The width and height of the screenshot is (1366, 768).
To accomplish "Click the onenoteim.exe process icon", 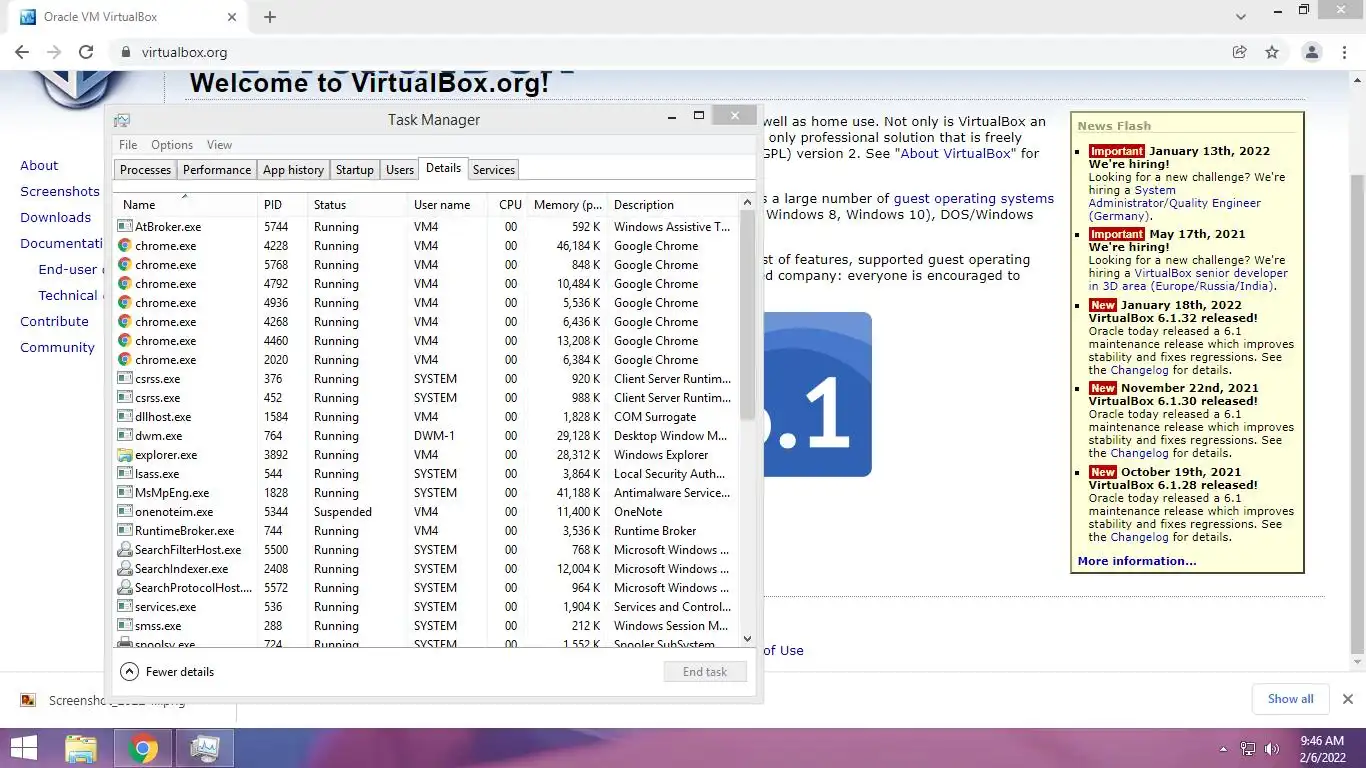I will pos(125,512).
